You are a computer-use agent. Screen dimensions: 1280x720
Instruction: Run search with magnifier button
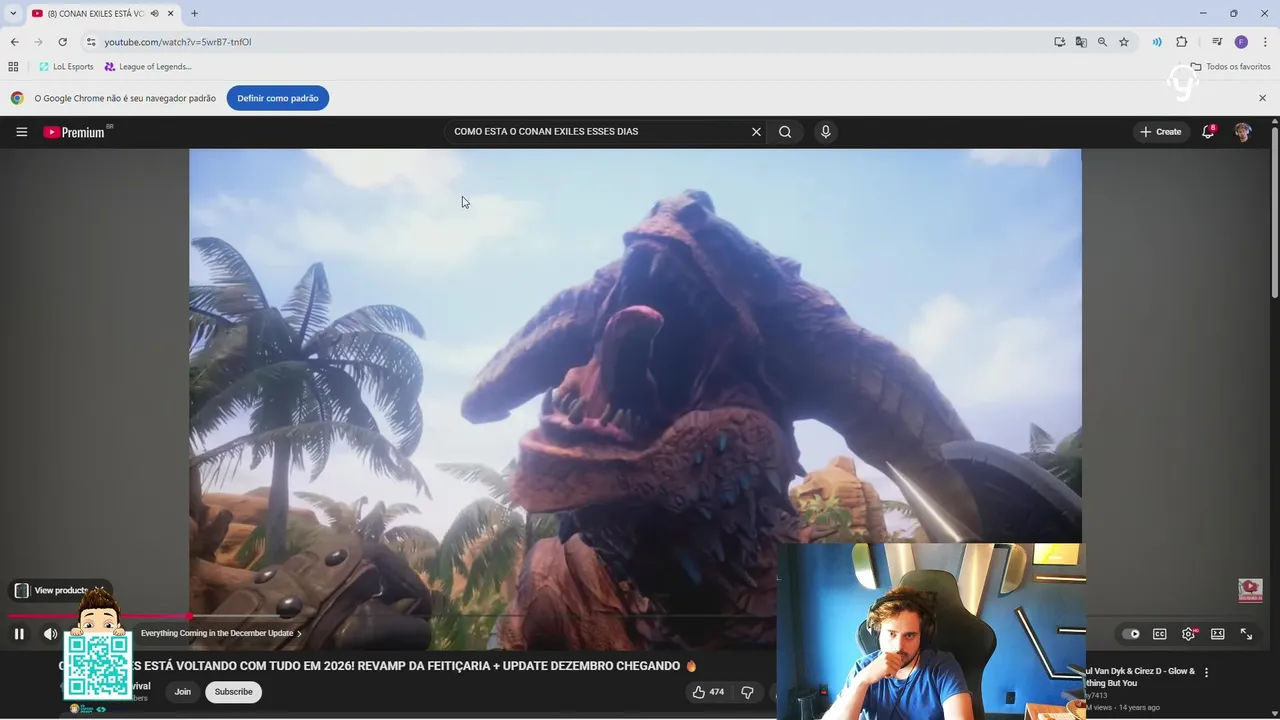click(785, 132)
